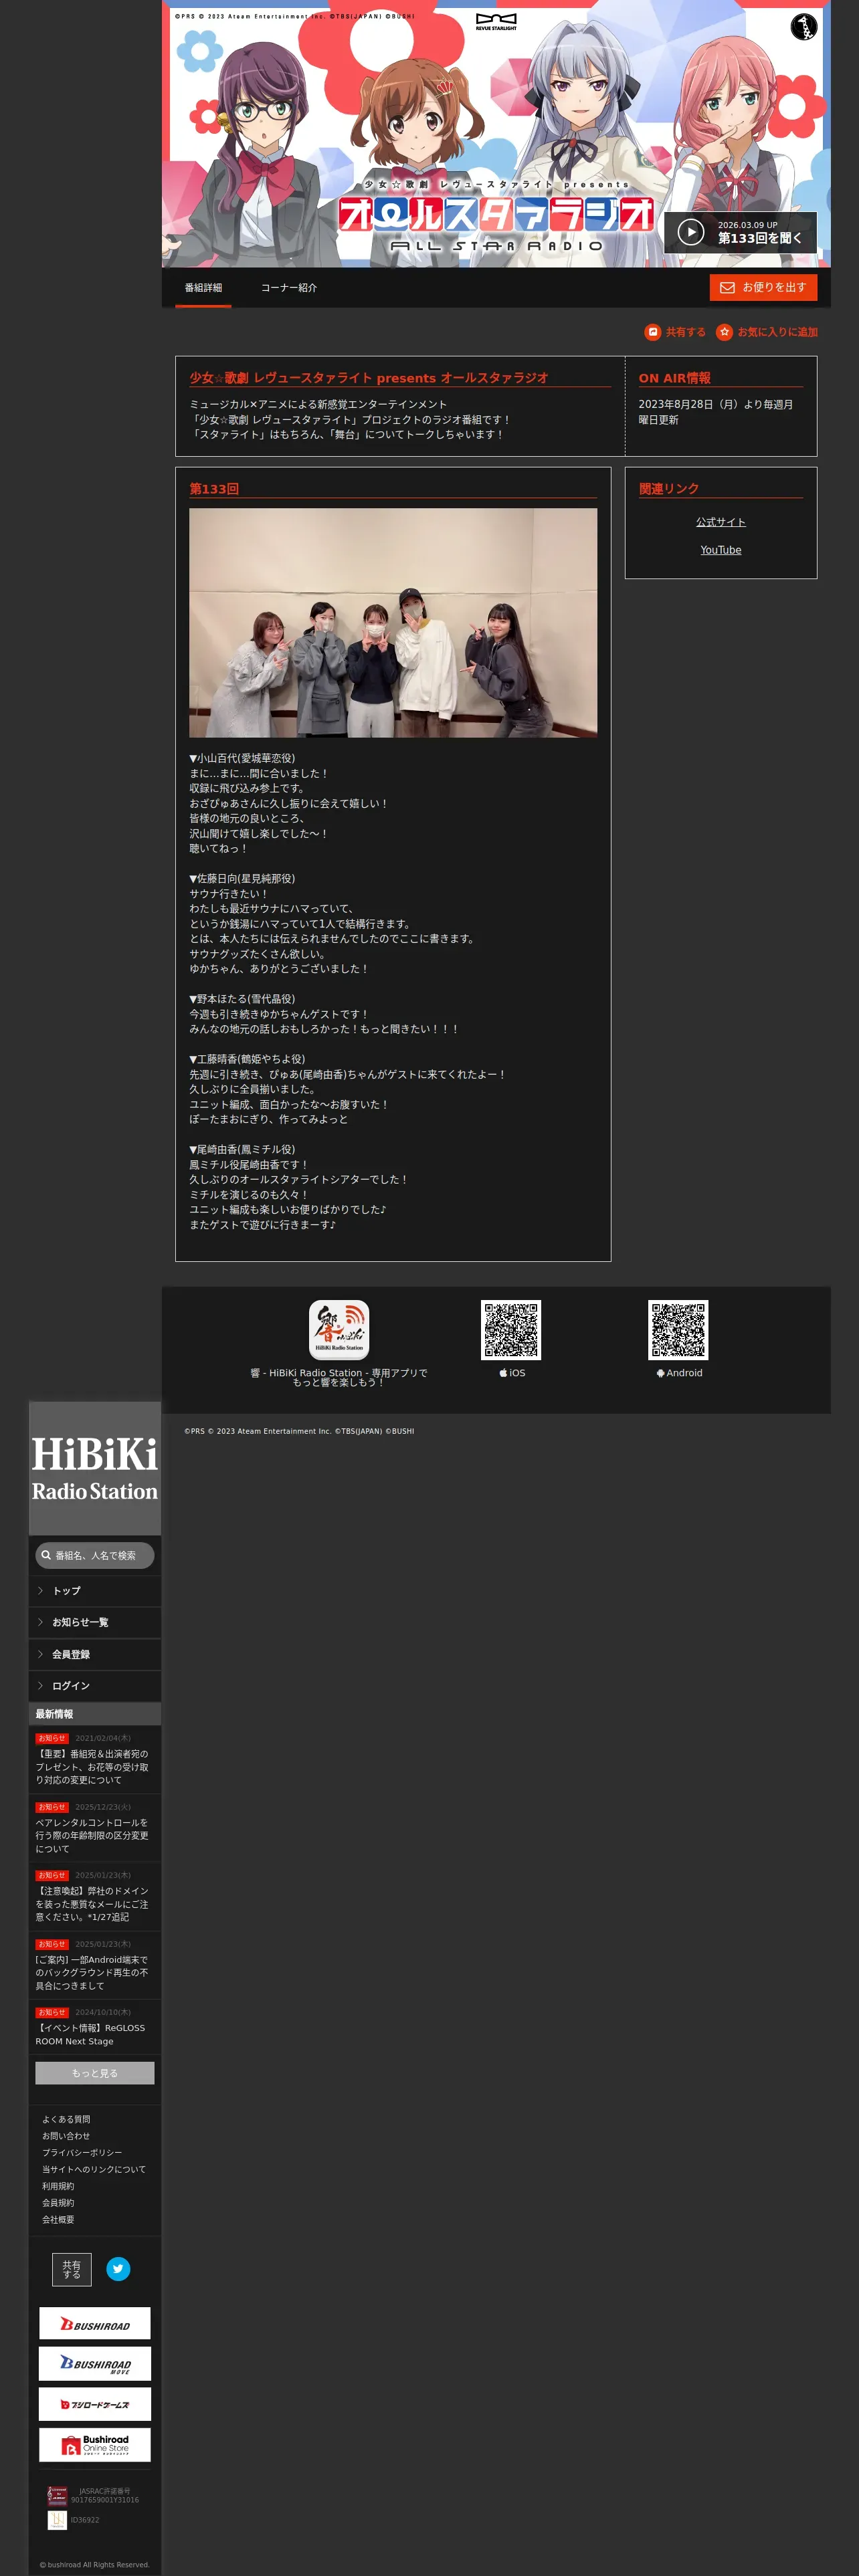Click the ブシロードゲームズ banner

[x=95, y=2404]
